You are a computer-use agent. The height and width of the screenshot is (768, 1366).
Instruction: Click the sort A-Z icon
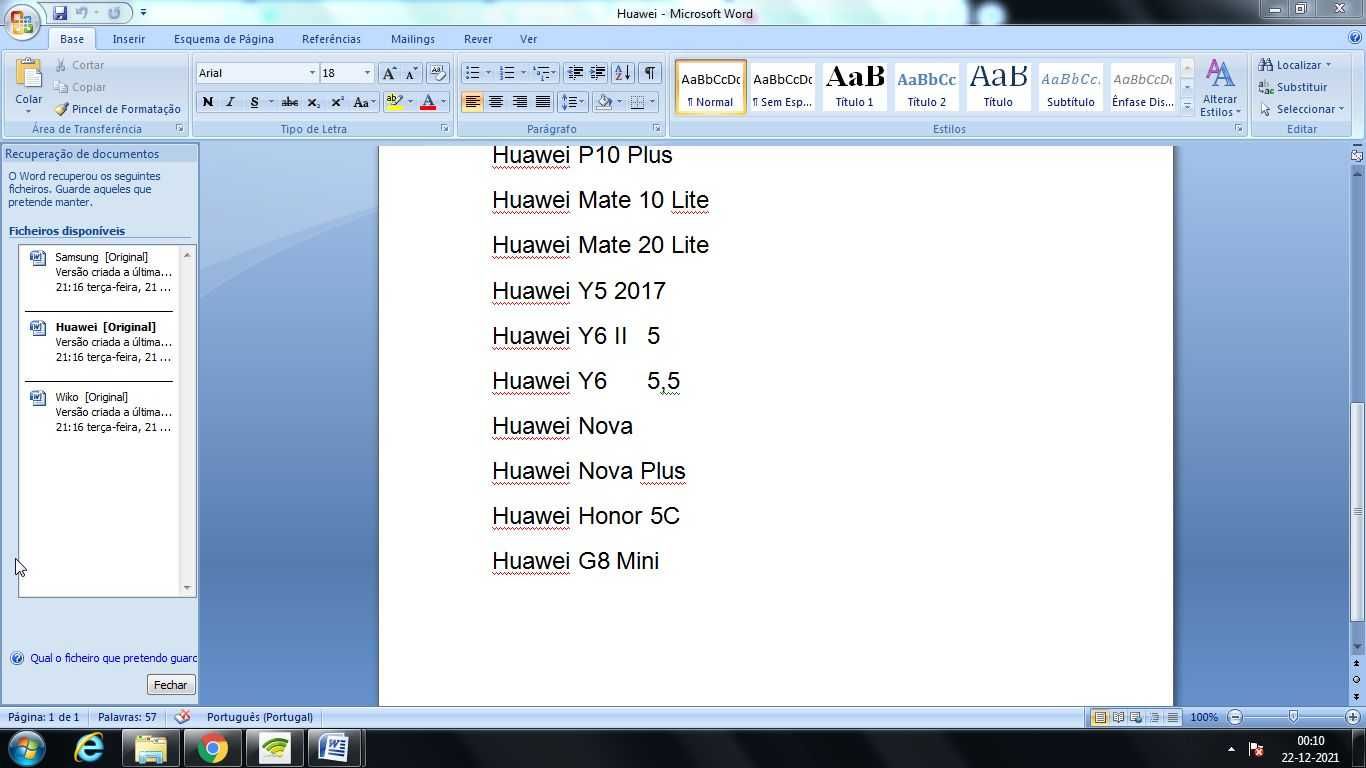tap(622, 73)
